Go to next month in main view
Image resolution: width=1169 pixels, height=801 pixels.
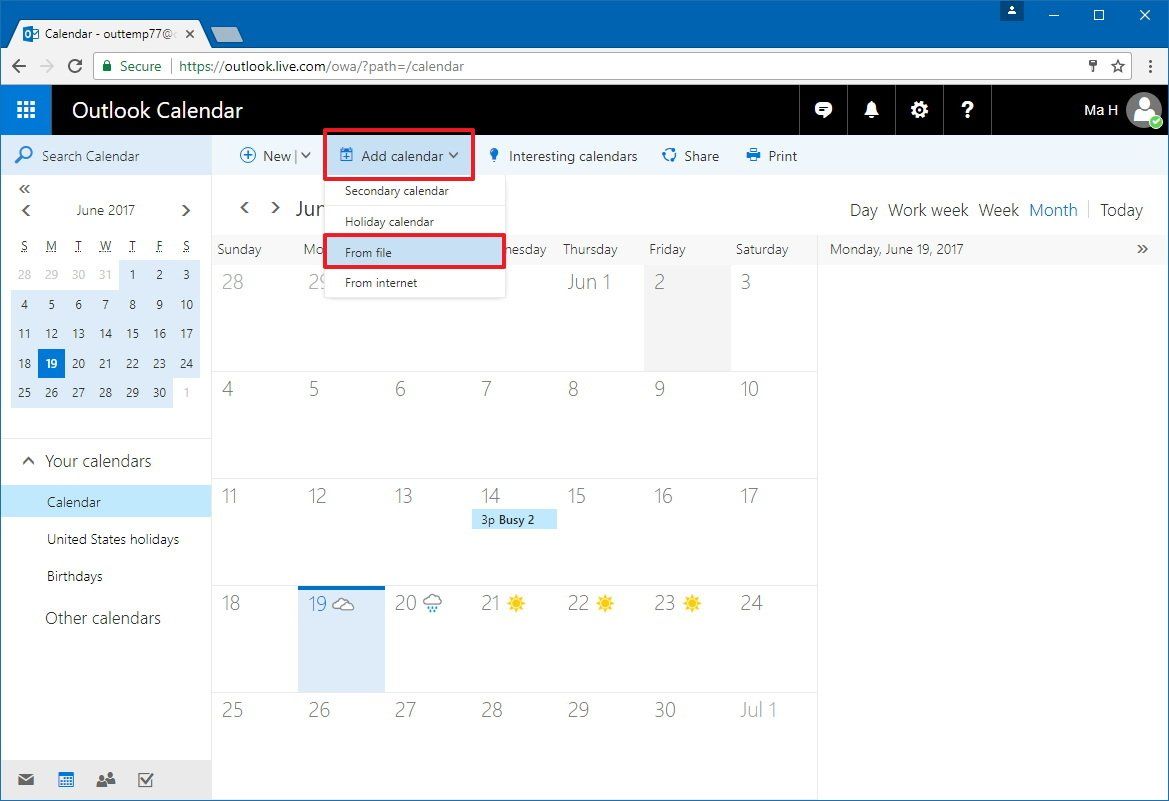pos(275,207)
